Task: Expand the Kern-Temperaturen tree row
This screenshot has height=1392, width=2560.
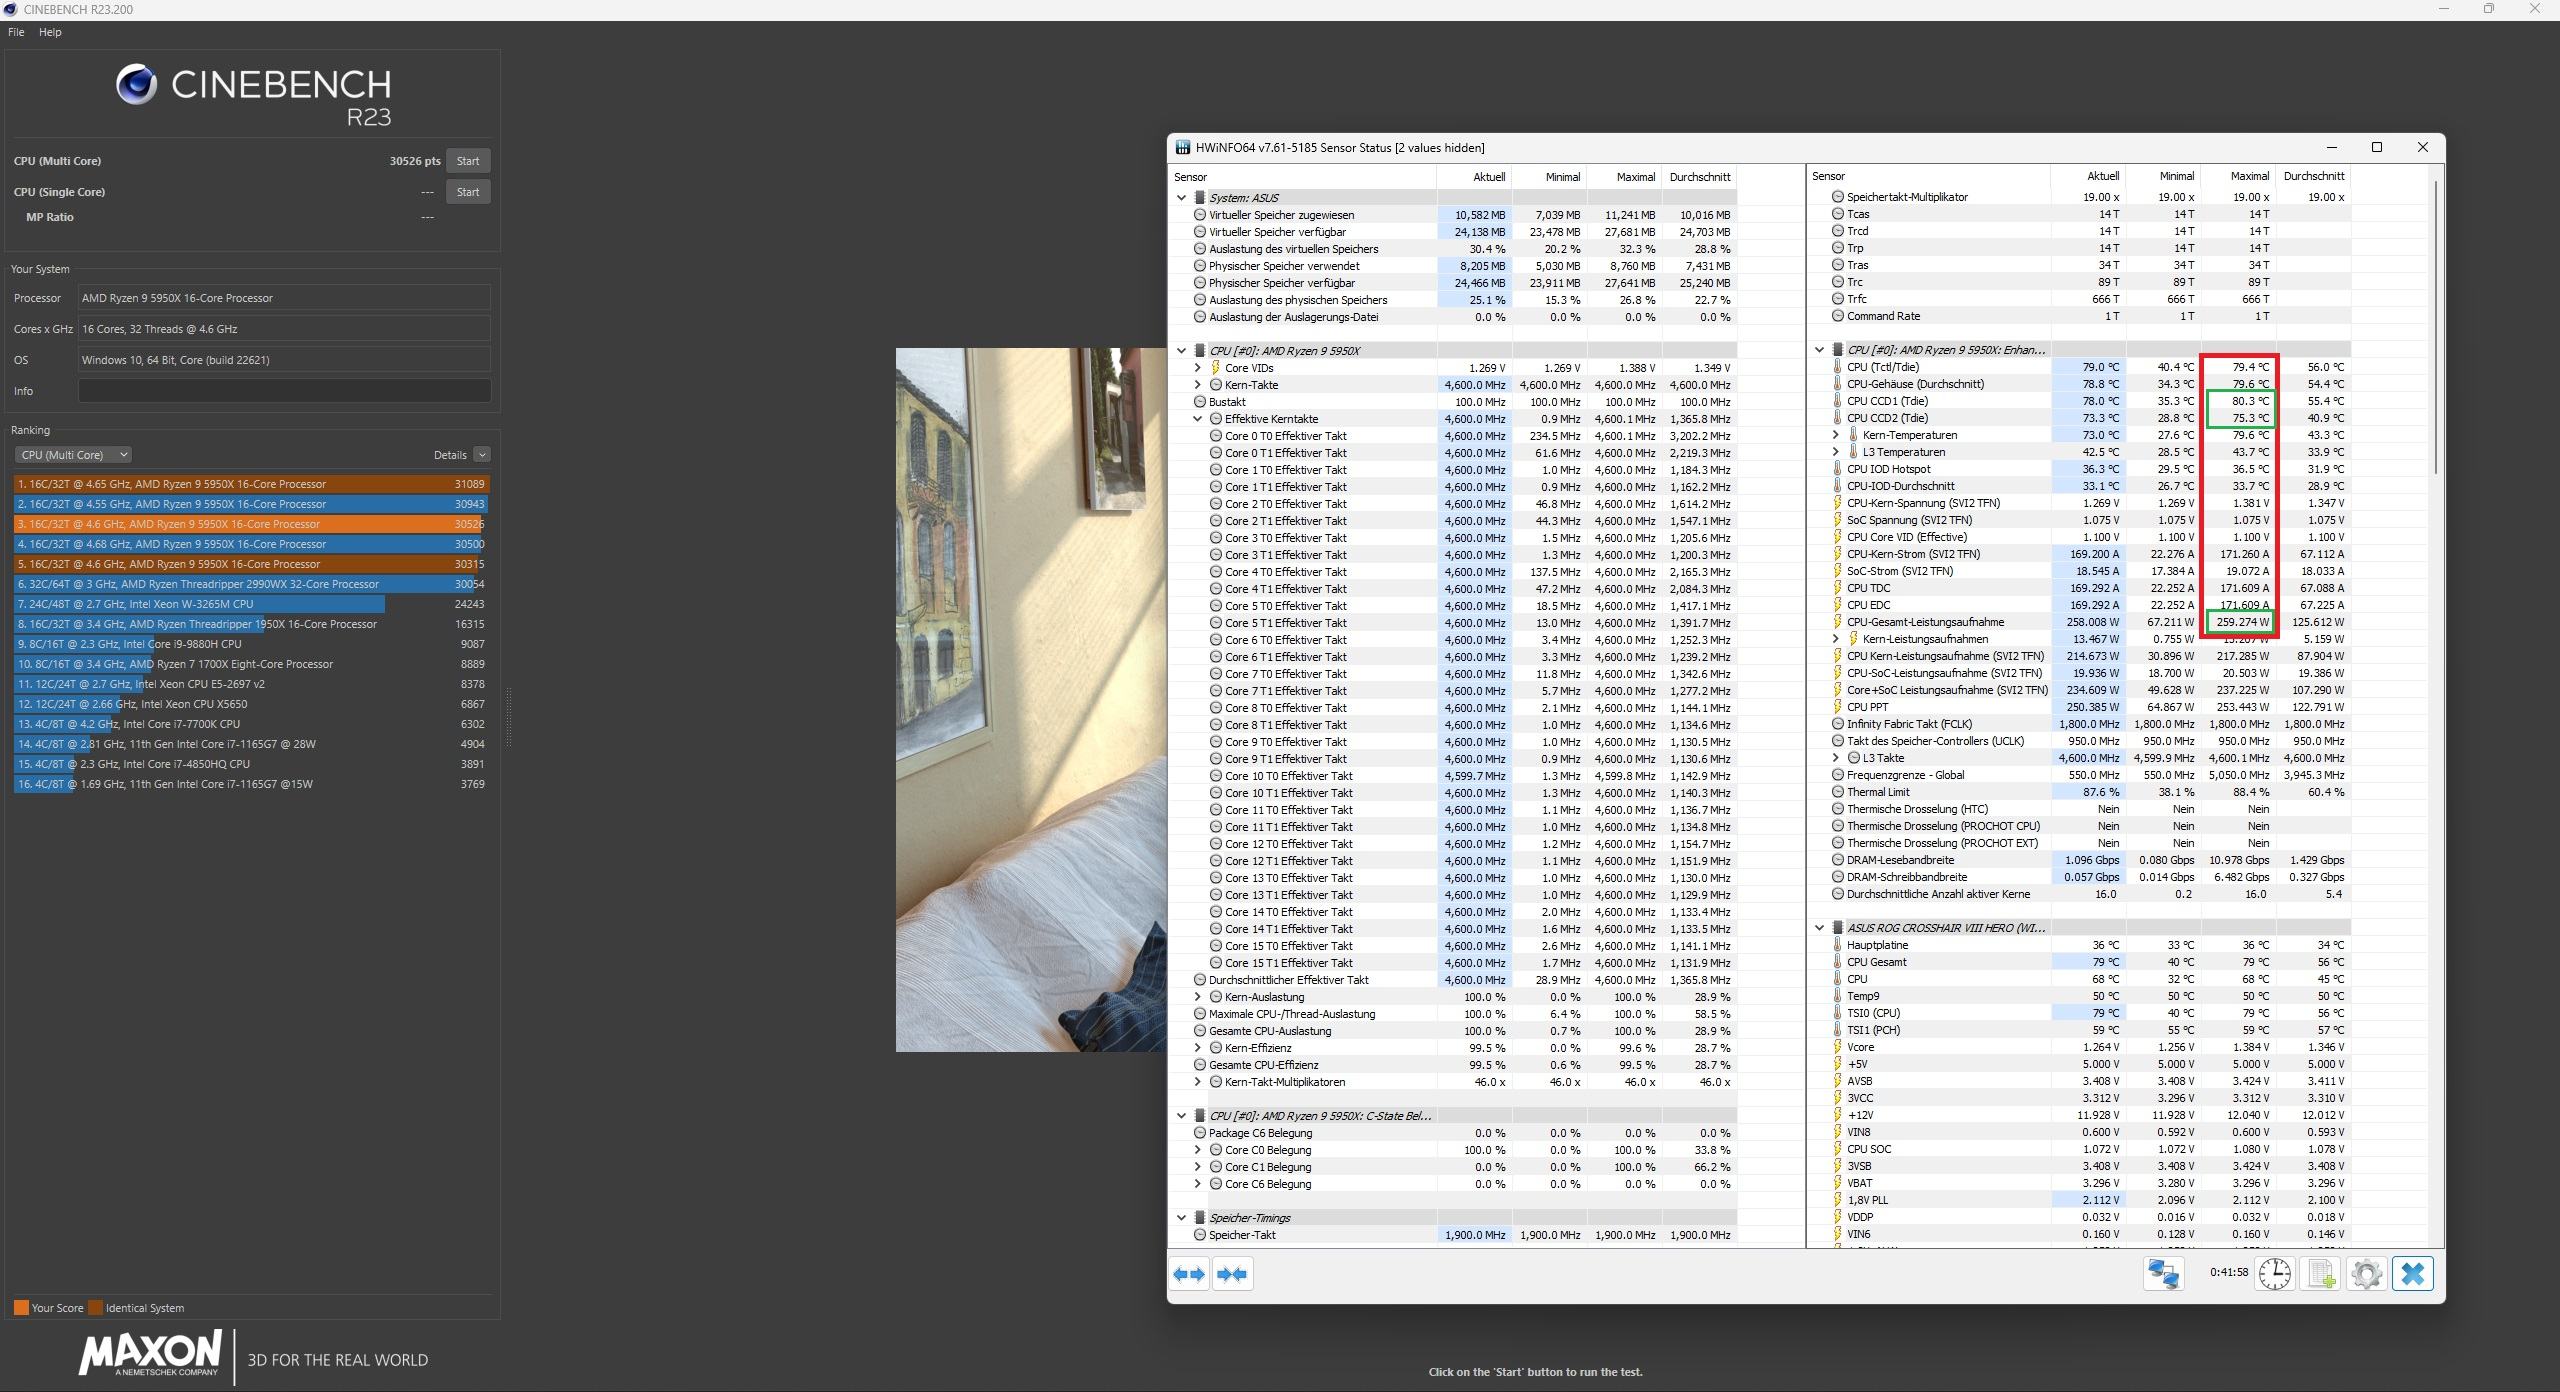Action: click(x=1836, y=435)
